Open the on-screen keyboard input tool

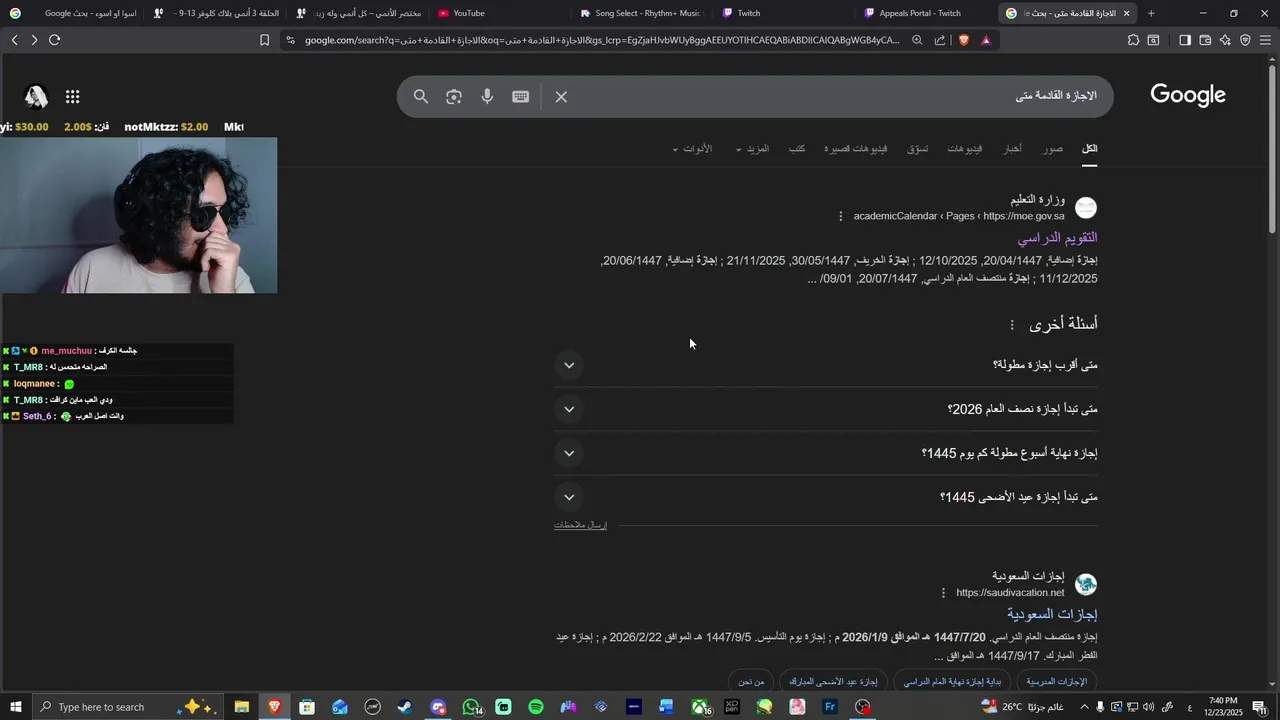(x=521, y=97)
